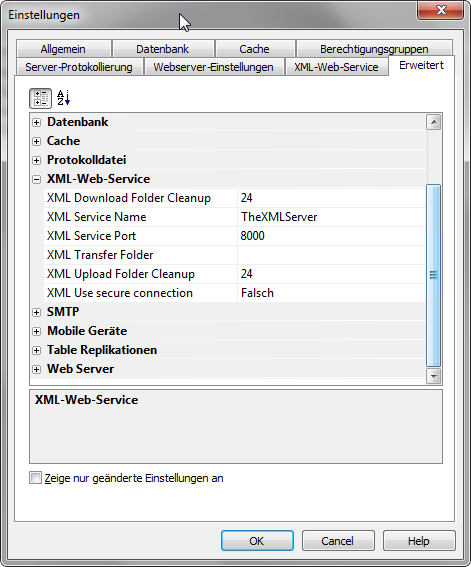The height and width of the screenshot is (567, 471).
Task: Expand the Cache category
Action: coord(36,141)
